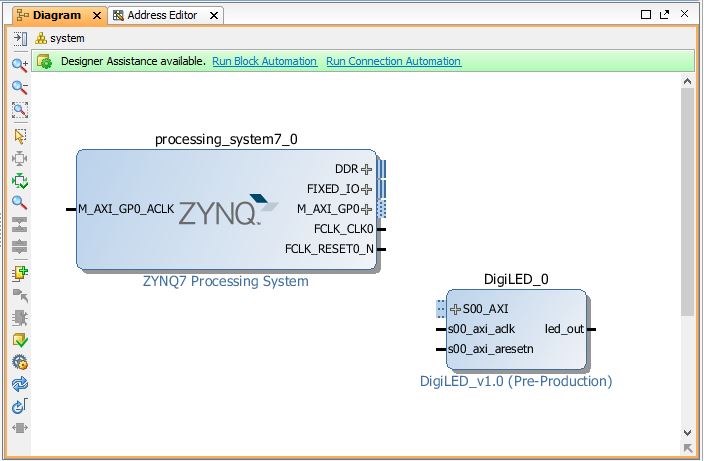Click the blue Refresh arrows icon
The height and width of the screenshot is (461, 704).
[20, 384]
